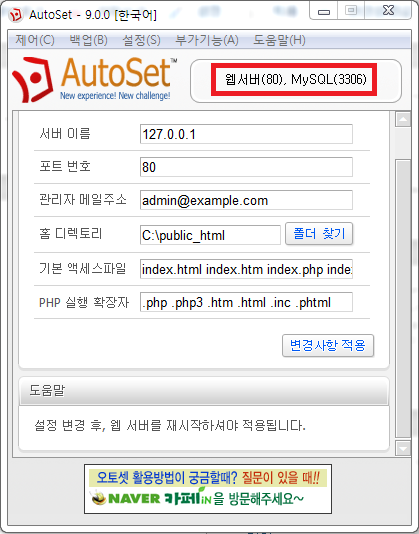This screenshot has height=534, width=419.
Task: Click the AutoSet logo image
Action: click(x=95, y=80)
